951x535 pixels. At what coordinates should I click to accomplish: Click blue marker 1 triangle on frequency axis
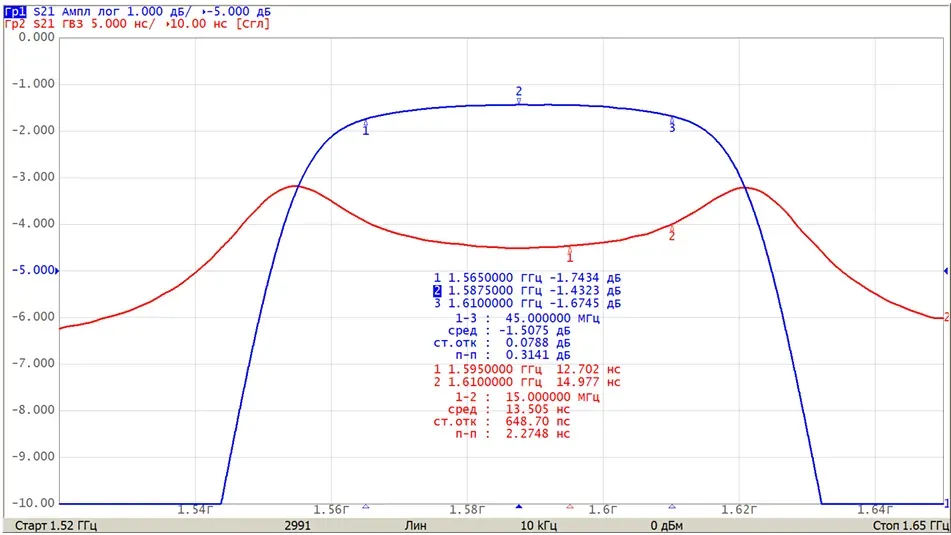pyautogui.click(x=366, y=506)
